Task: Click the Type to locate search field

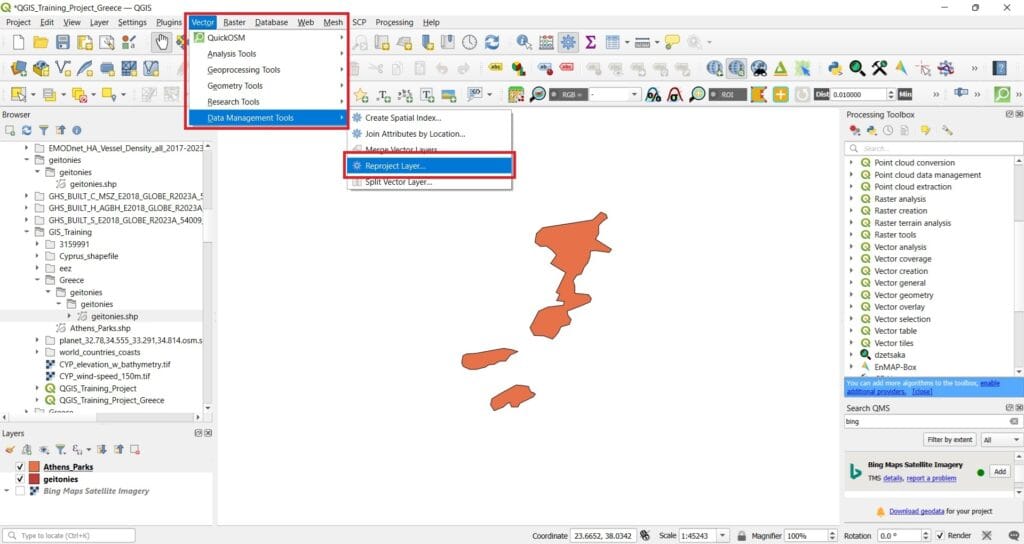Action: [x=69, y=536]
